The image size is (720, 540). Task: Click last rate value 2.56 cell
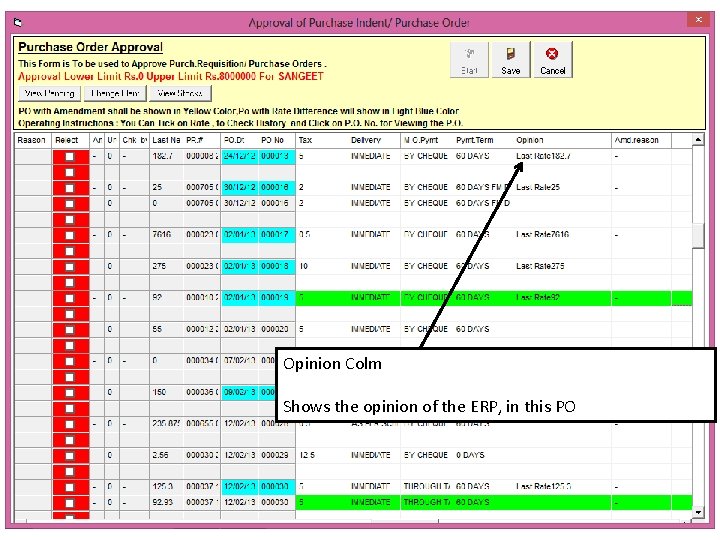(166, 455)
